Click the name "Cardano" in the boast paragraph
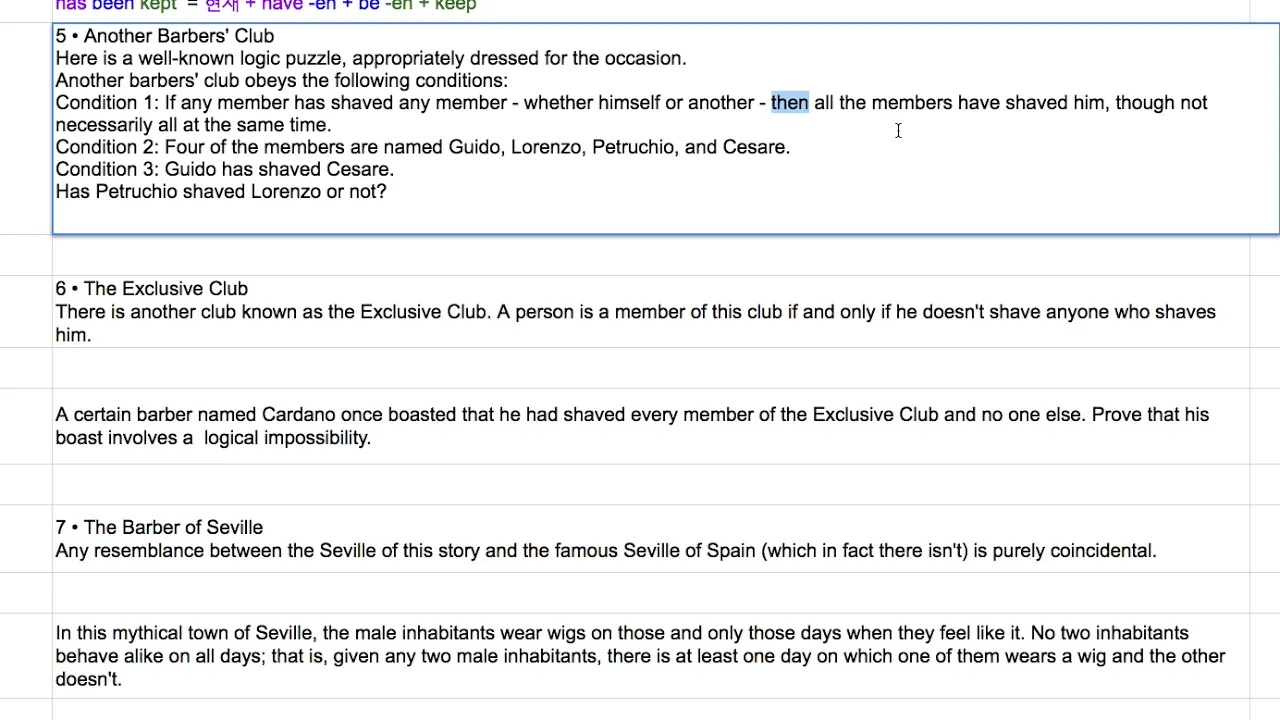The image size is (1280, 720). [298, 414]
